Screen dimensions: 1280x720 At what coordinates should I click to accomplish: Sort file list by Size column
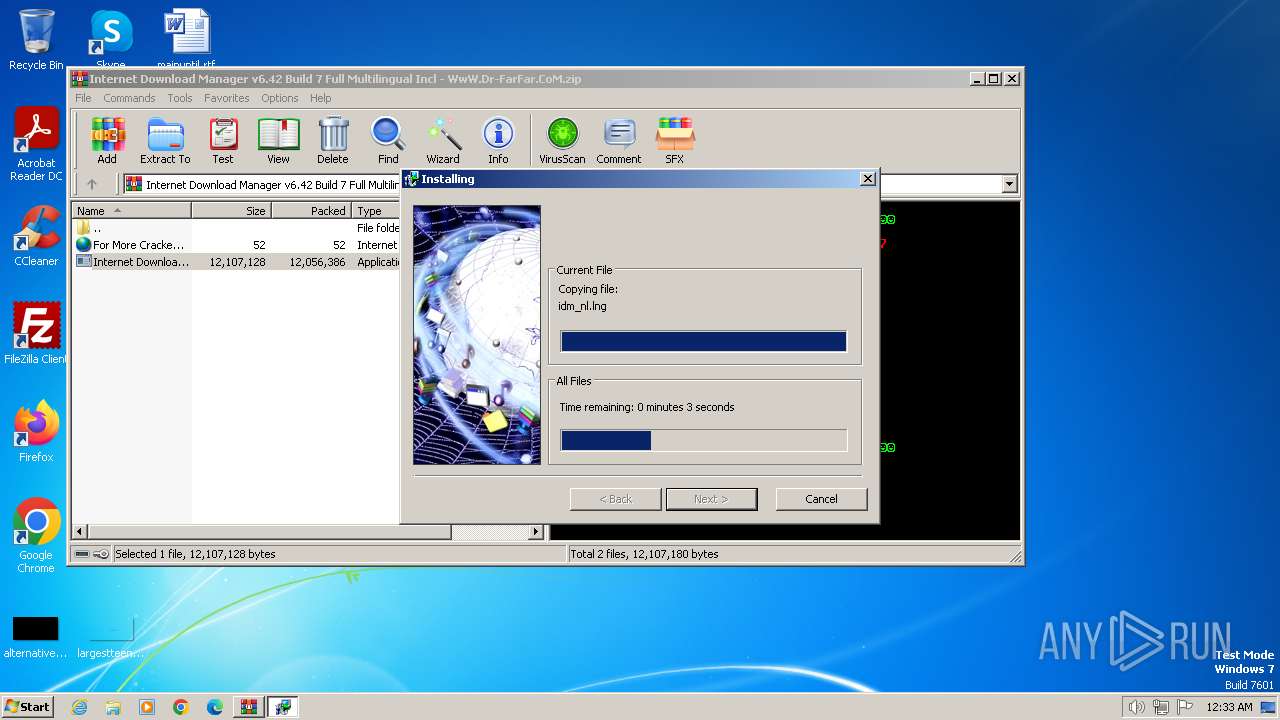231,211
